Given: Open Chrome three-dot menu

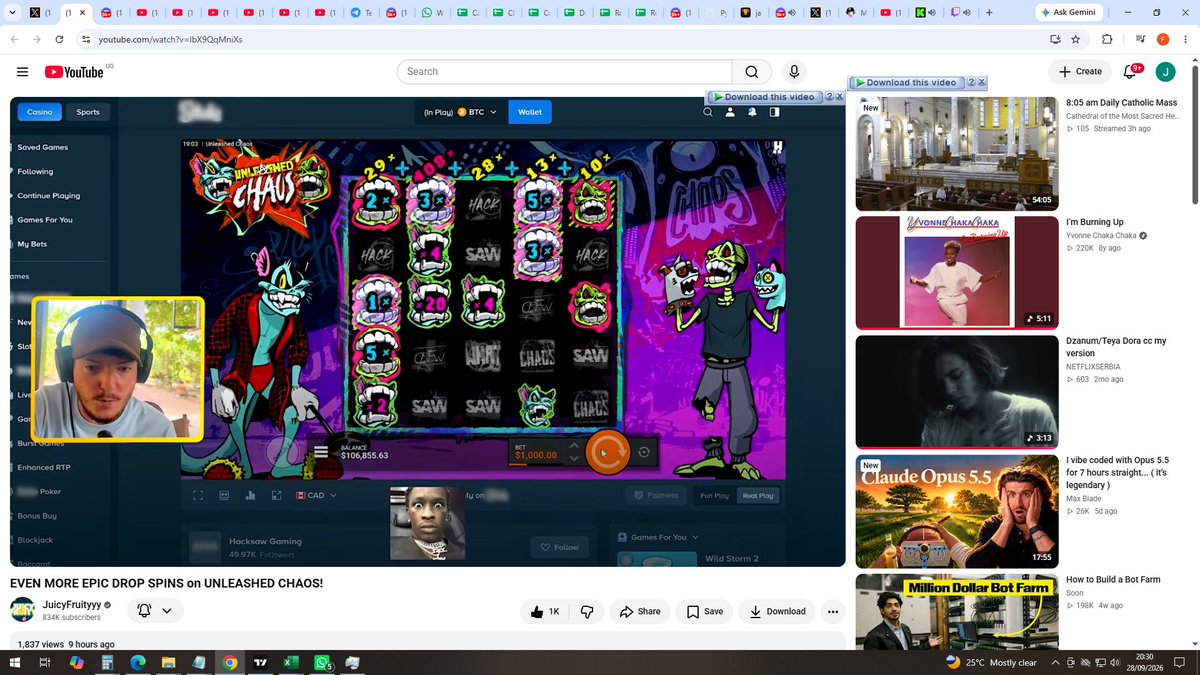Looking at the screenshot, I should click(1185, 39).
